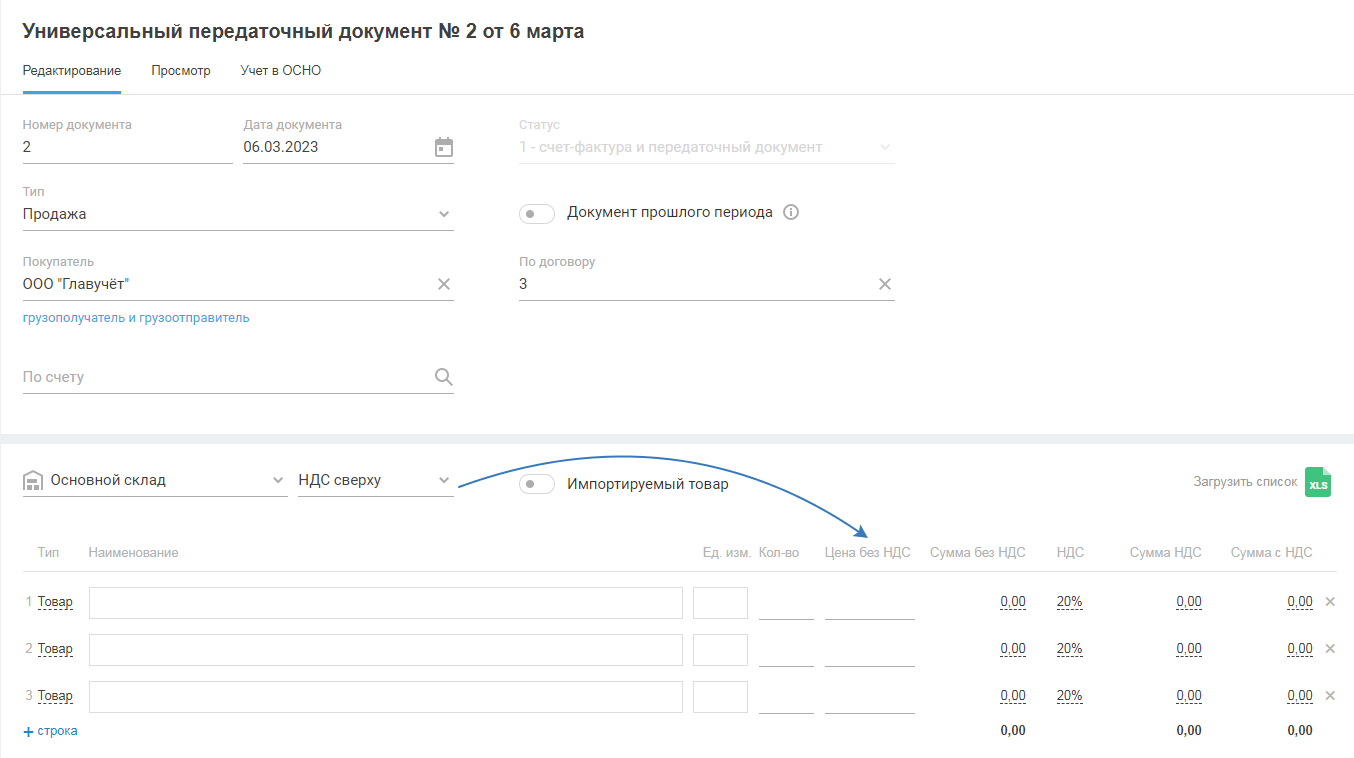
Task: Open the НДС сверху dropdown
Action: click(444, 481)
